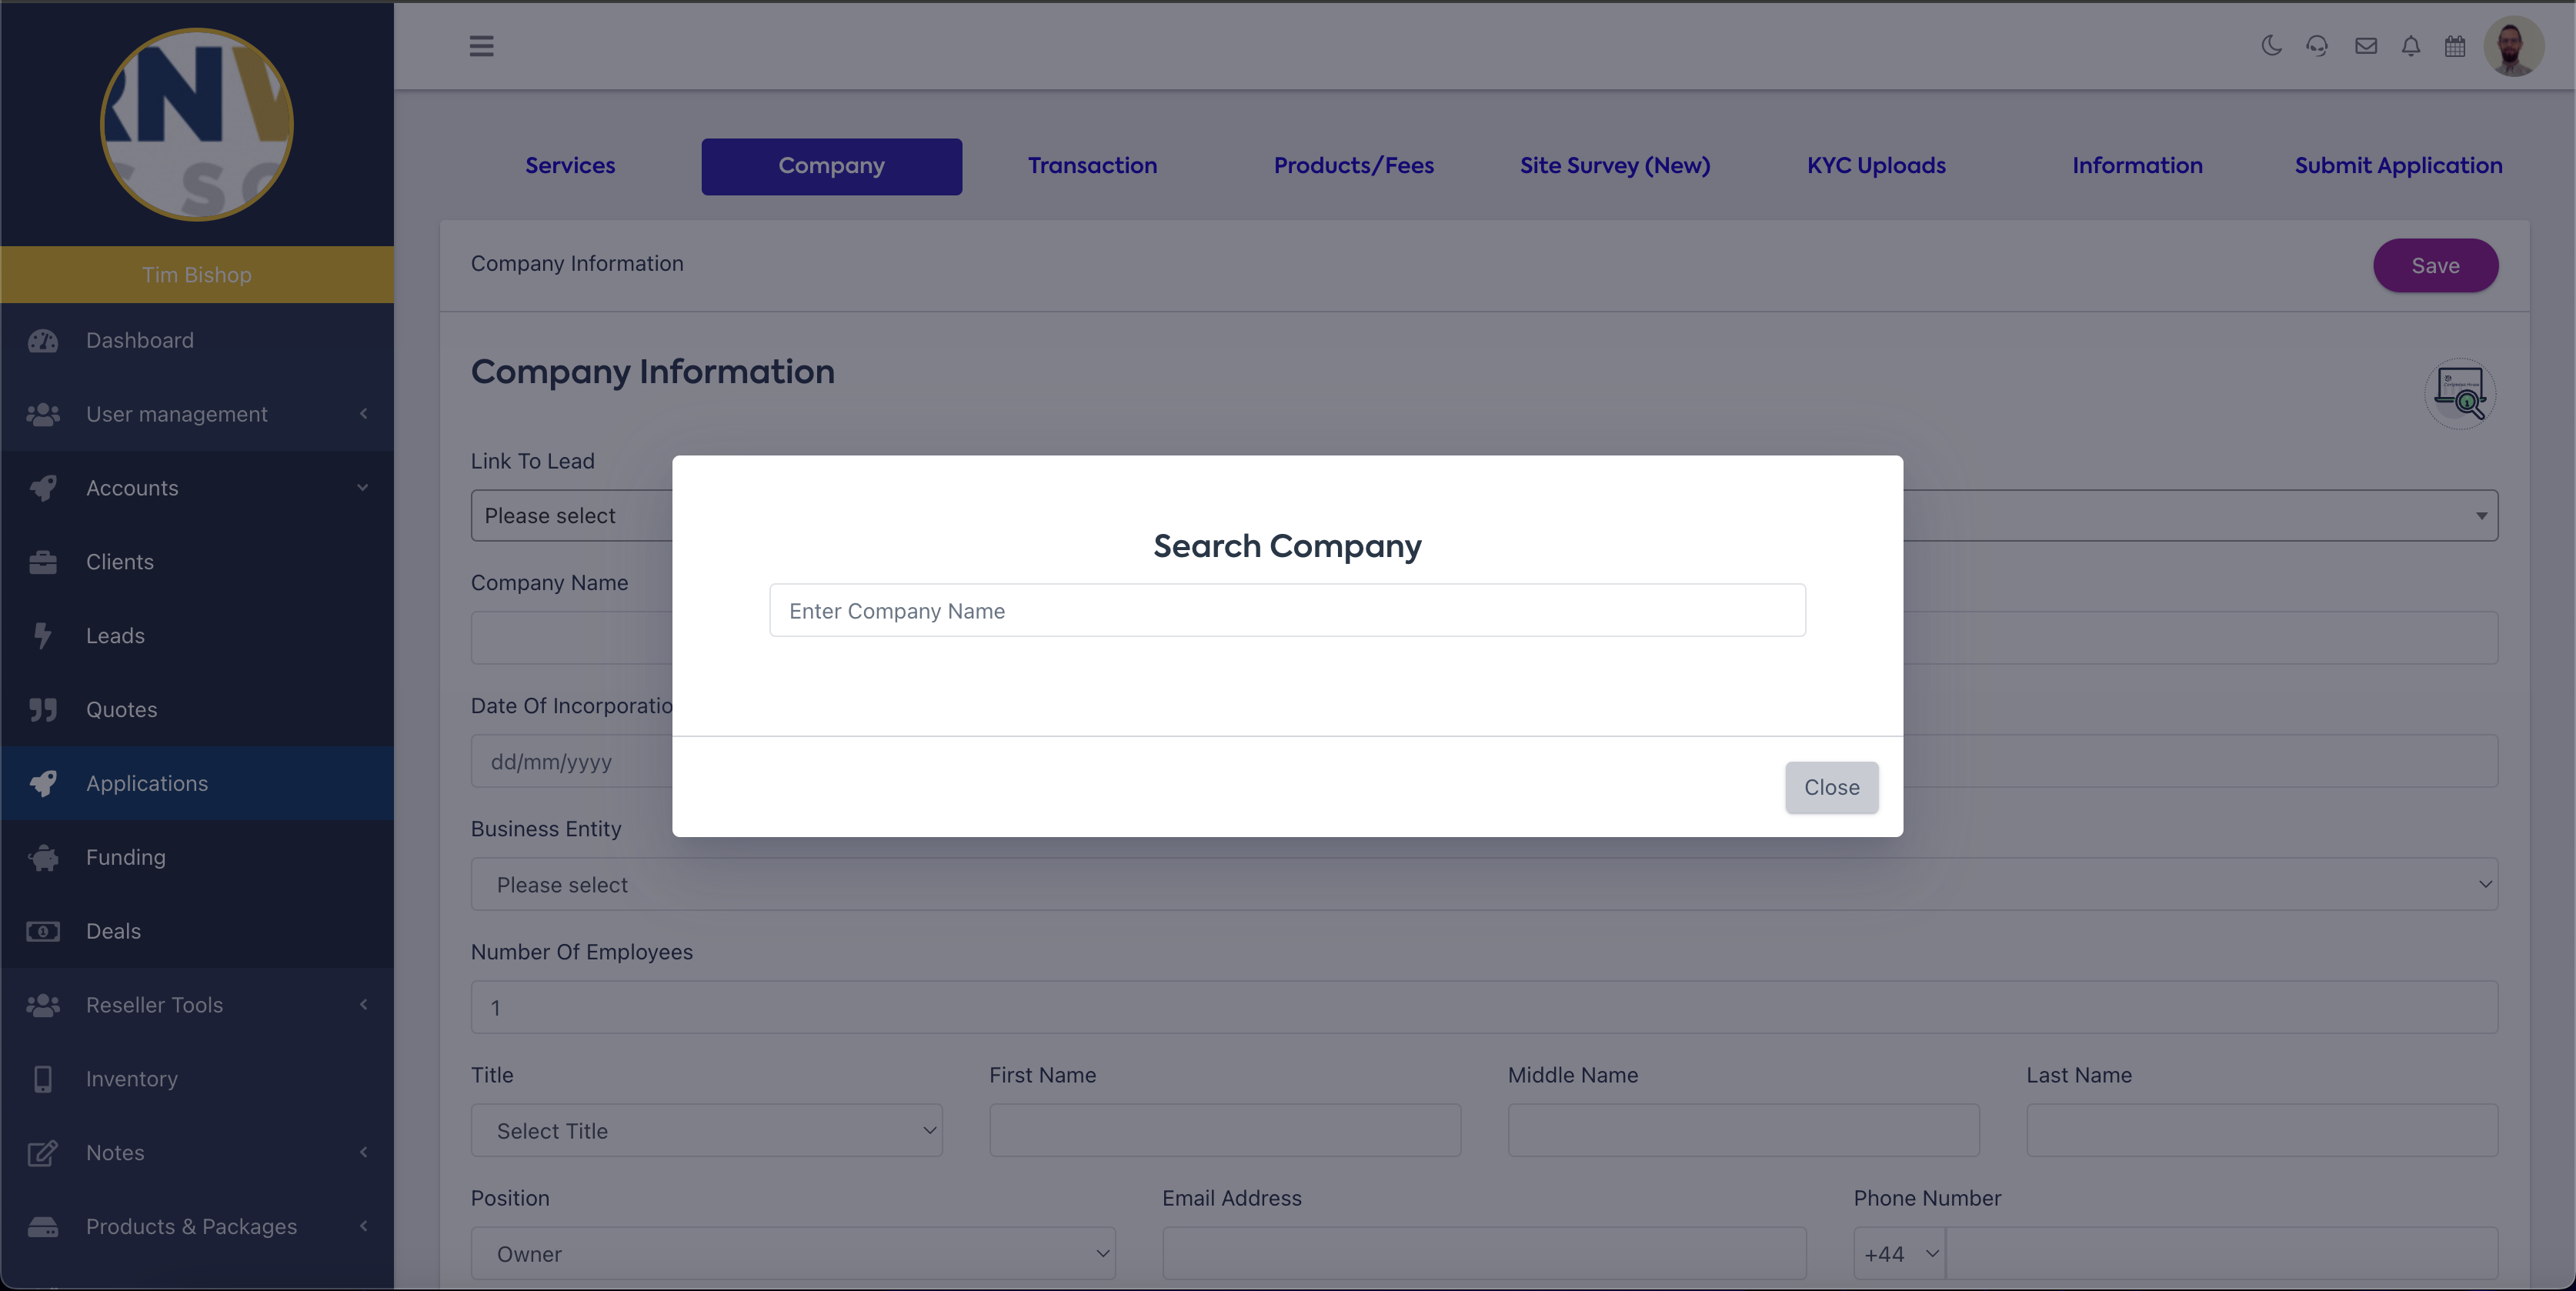Switch to the KYC Uploads tab

1876,166
